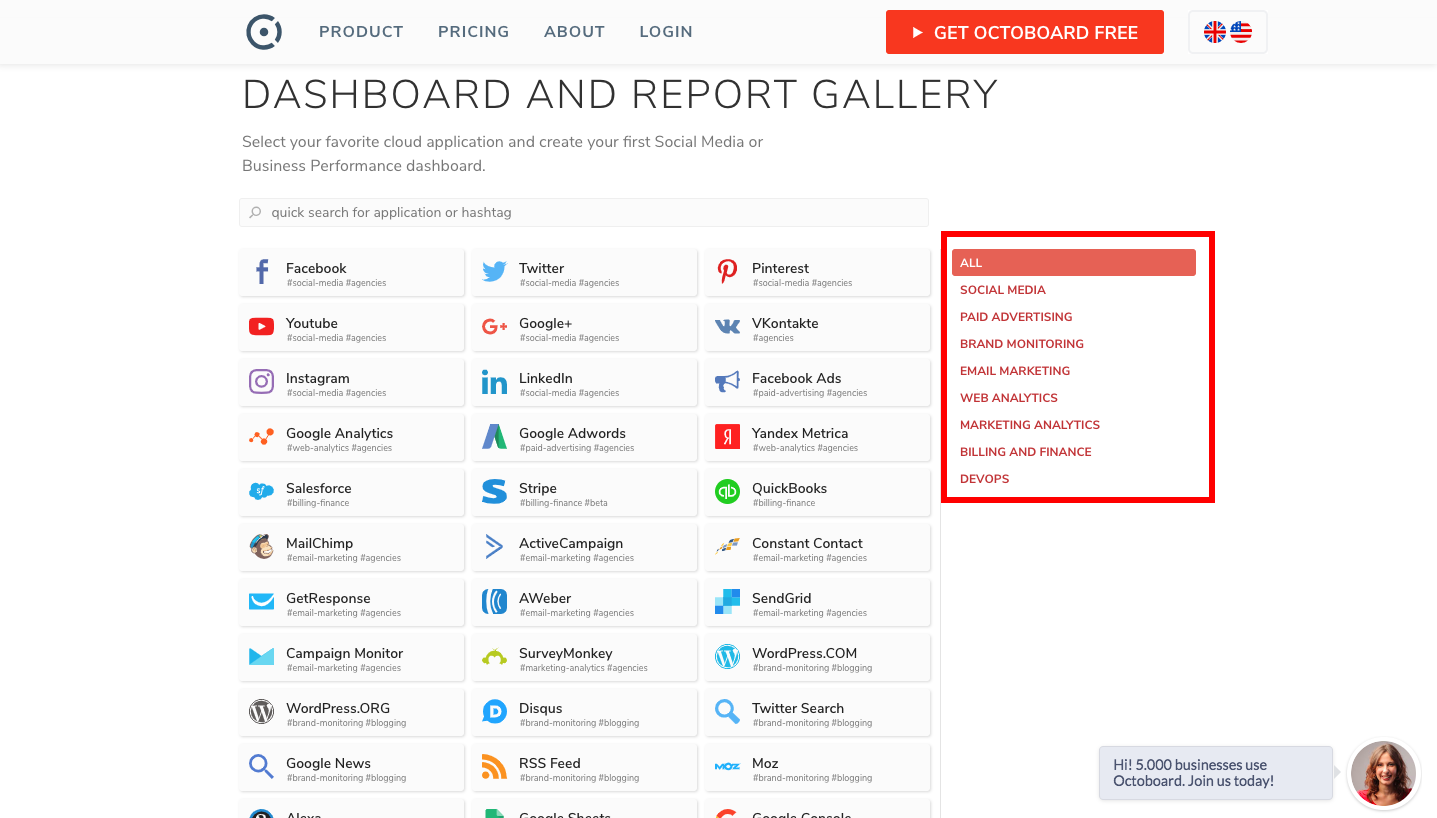Image resolution: width=1437 pixels, height=818 pixels.
Task: Click the Google Analytics icon
Action: click(x=261, y=437)
